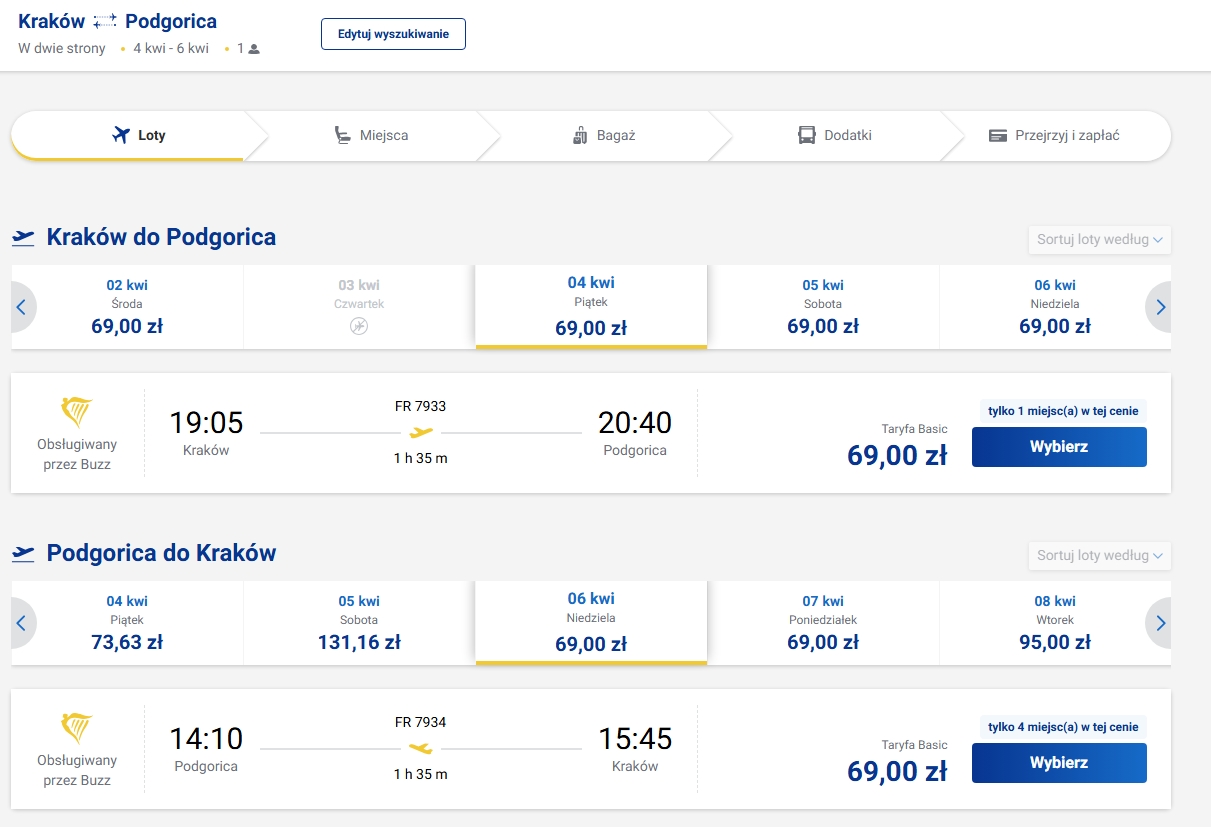Show later dates for Kraków to Podgorica
This screenshot has height=827, width=1211.
(1160, 307)
